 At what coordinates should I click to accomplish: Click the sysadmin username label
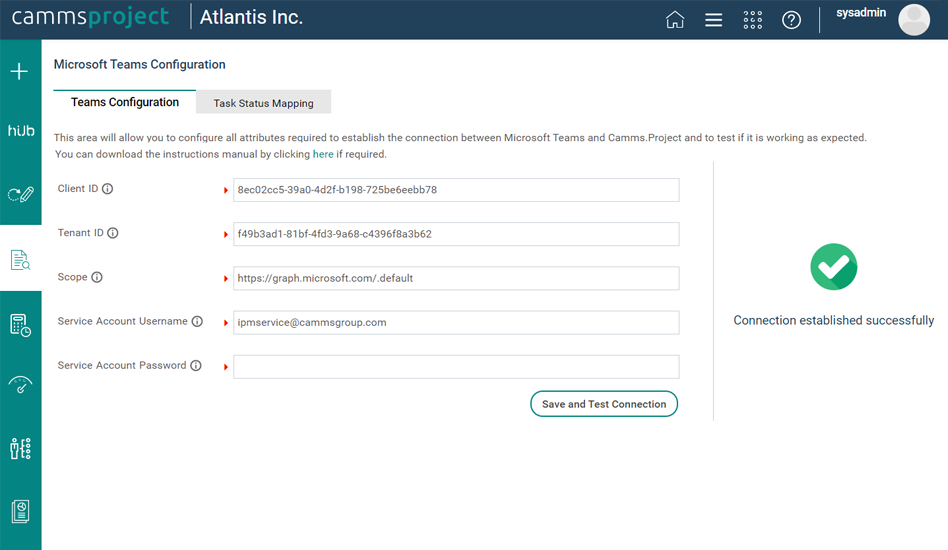coord(861,13)
